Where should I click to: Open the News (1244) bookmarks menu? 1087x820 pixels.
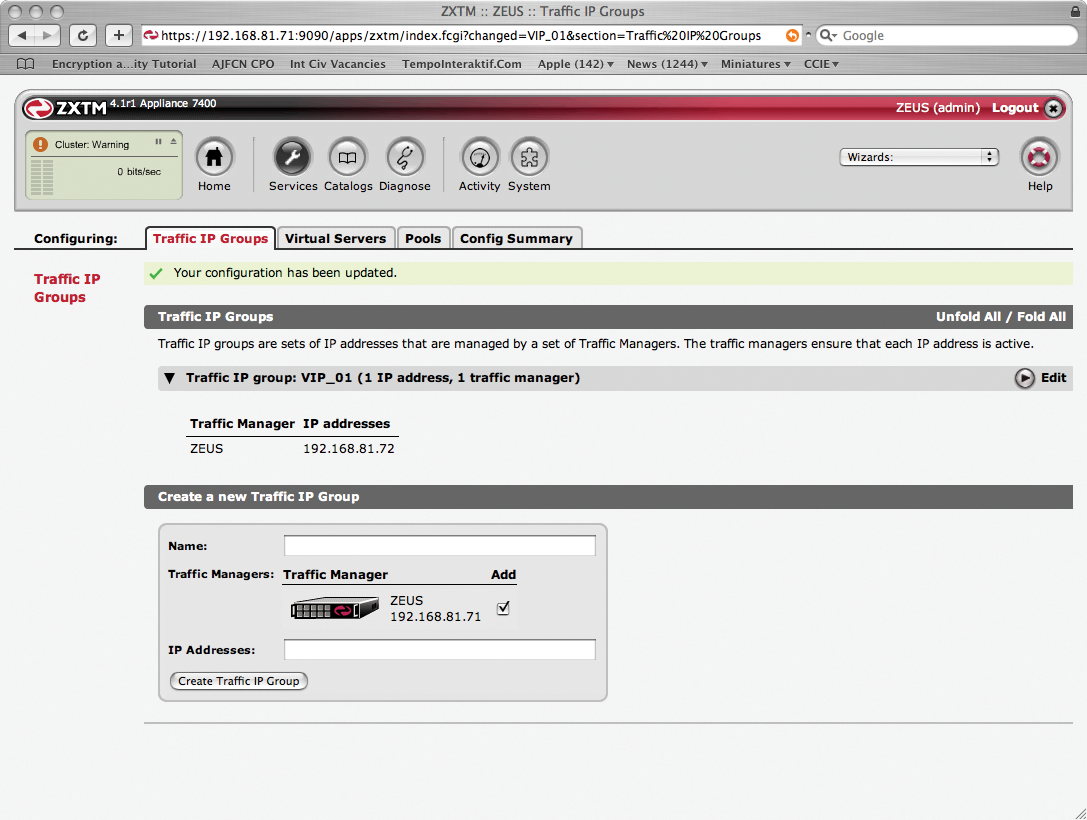pos(667,64)
